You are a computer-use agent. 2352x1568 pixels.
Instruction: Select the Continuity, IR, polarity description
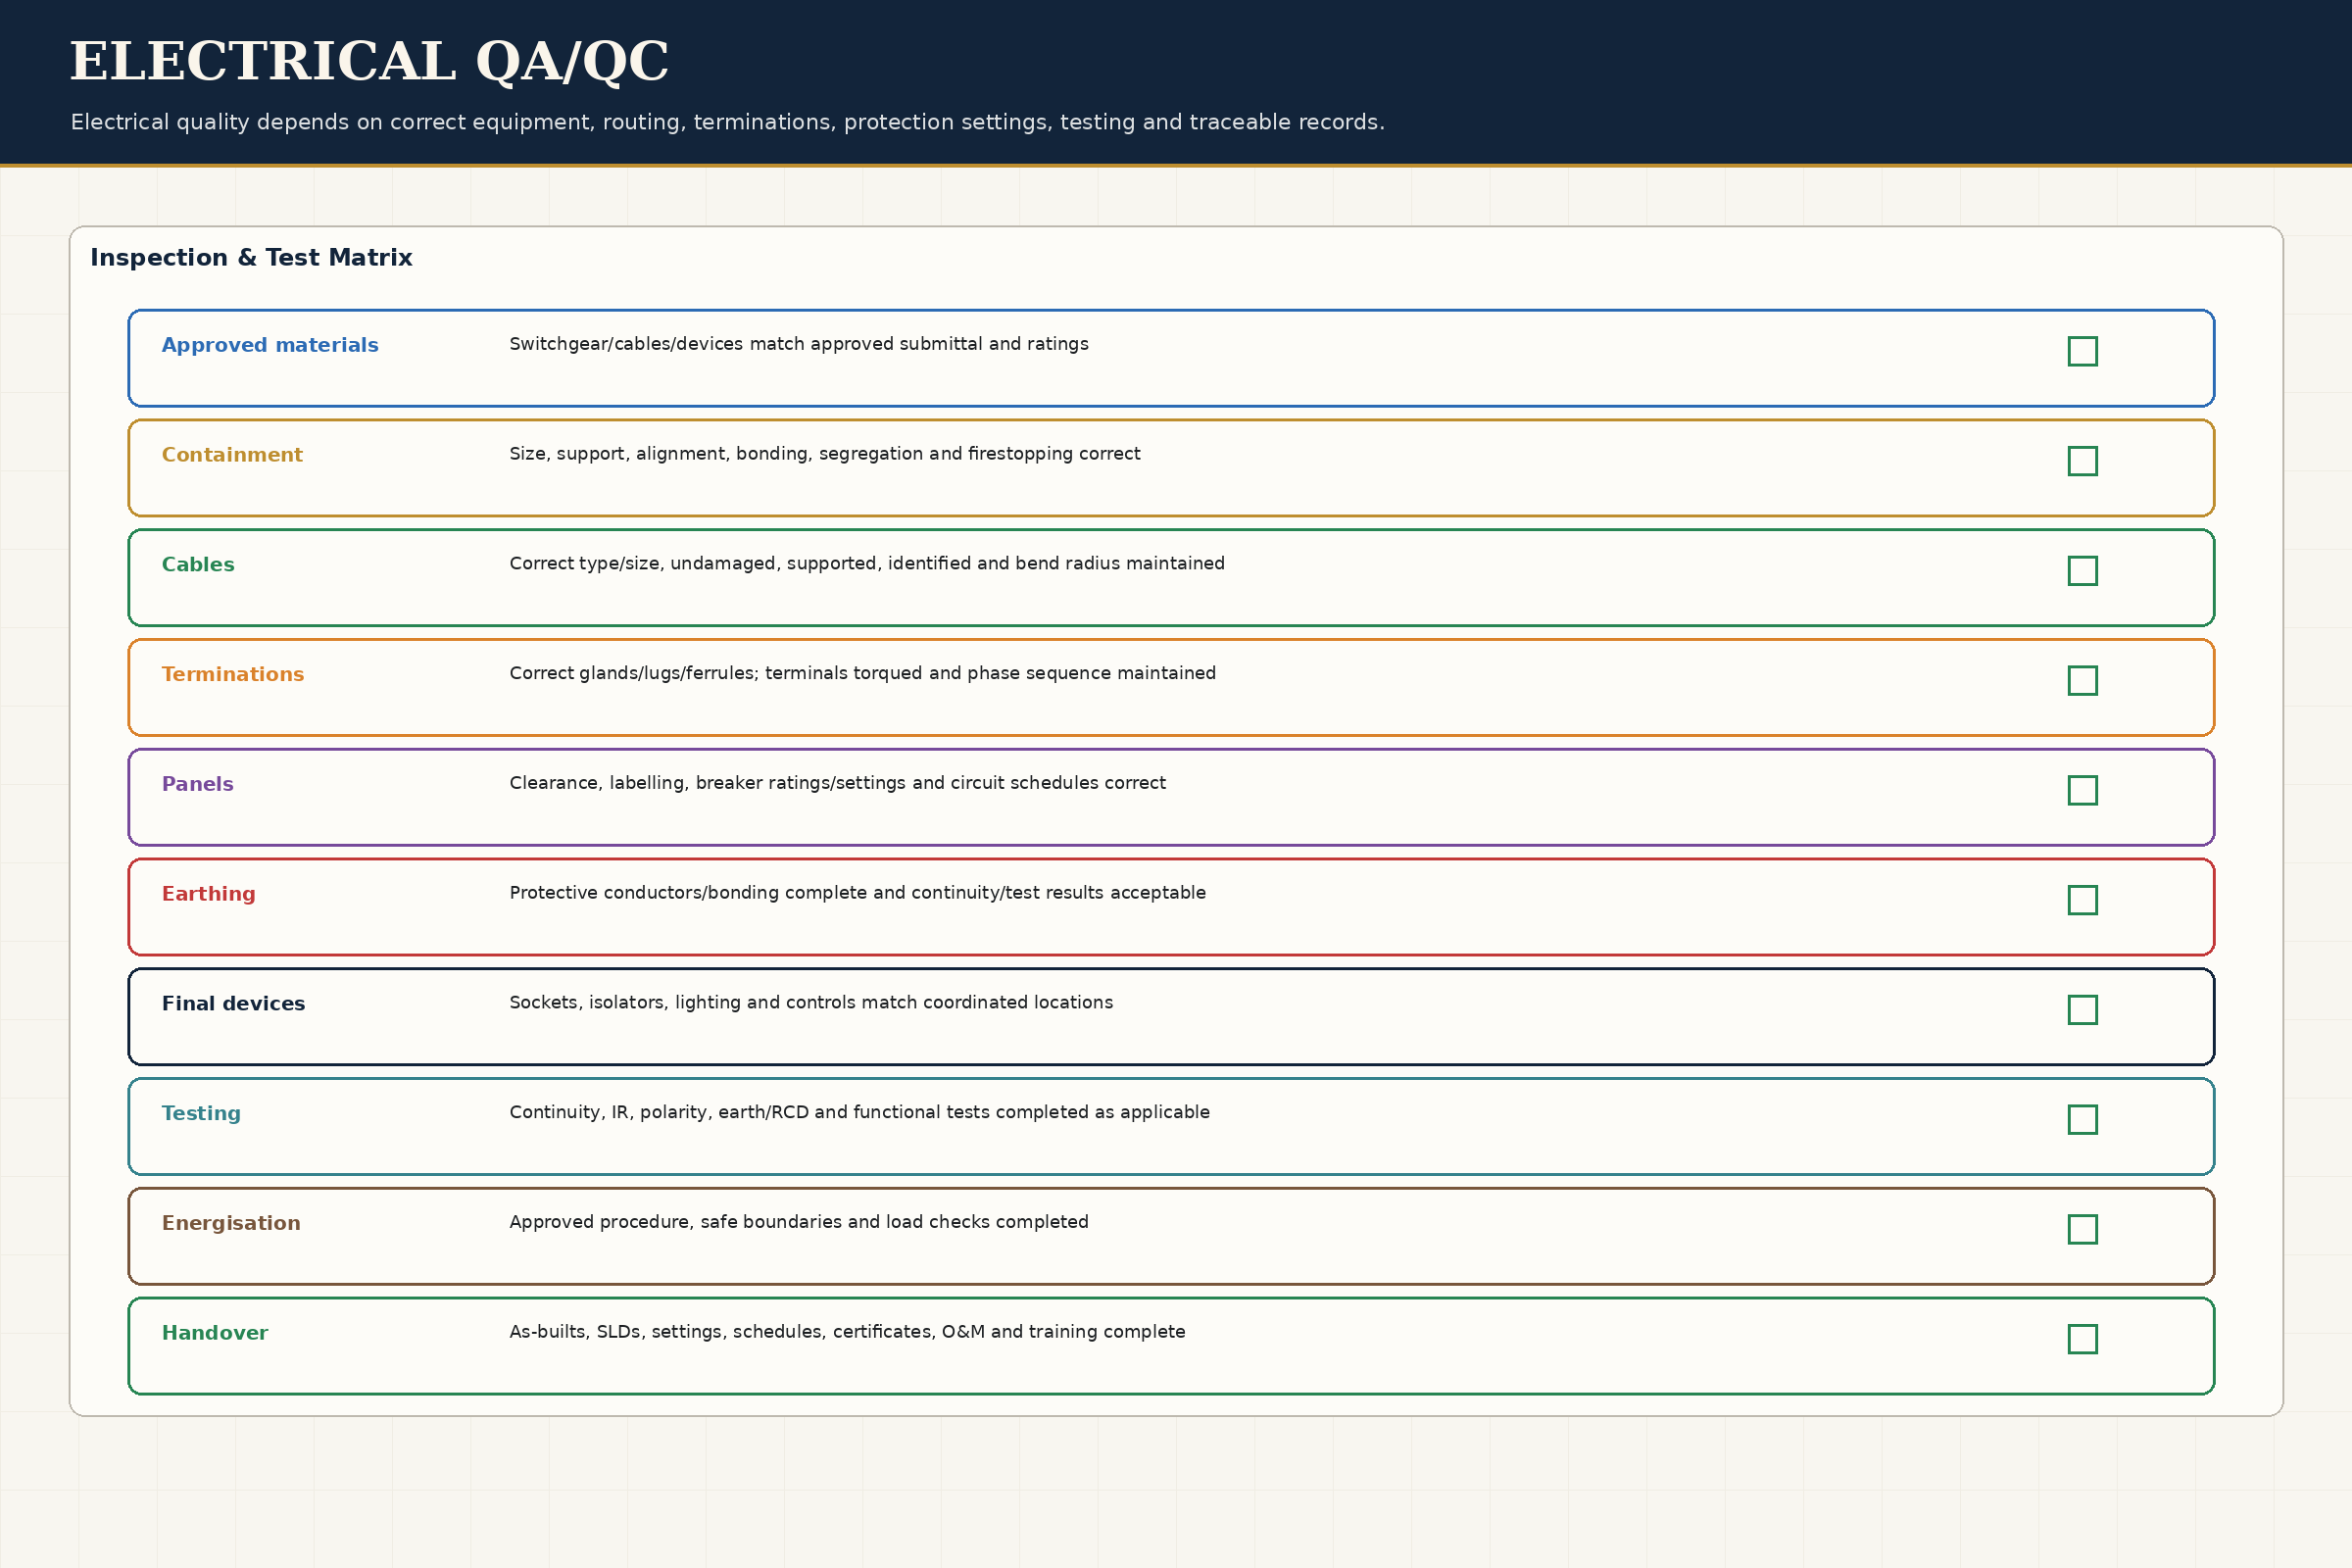(860, 1113)
